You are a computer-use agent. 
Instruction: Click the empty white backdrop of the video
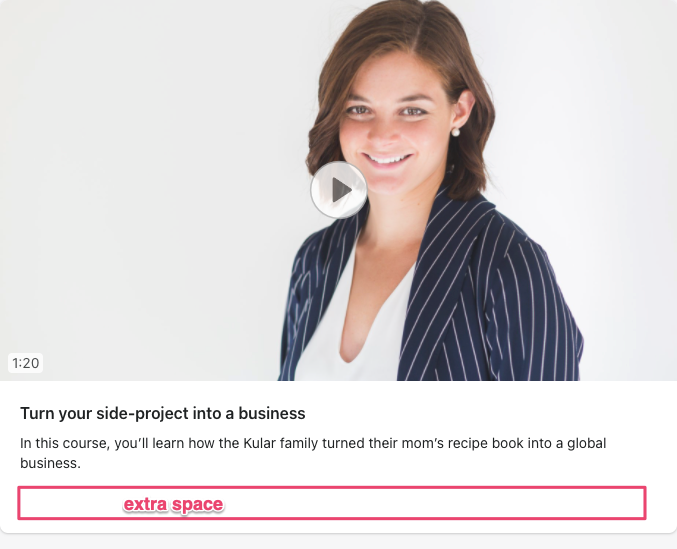pyautogui.click(x=130, y=173)
